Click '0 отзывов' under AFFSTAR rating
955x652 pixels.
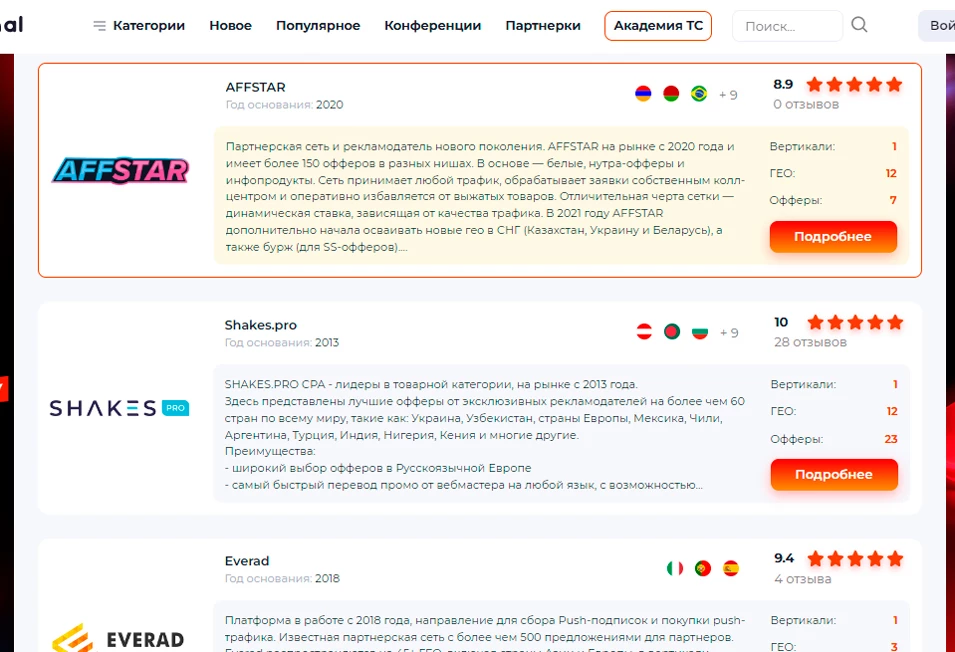point(806,104)
